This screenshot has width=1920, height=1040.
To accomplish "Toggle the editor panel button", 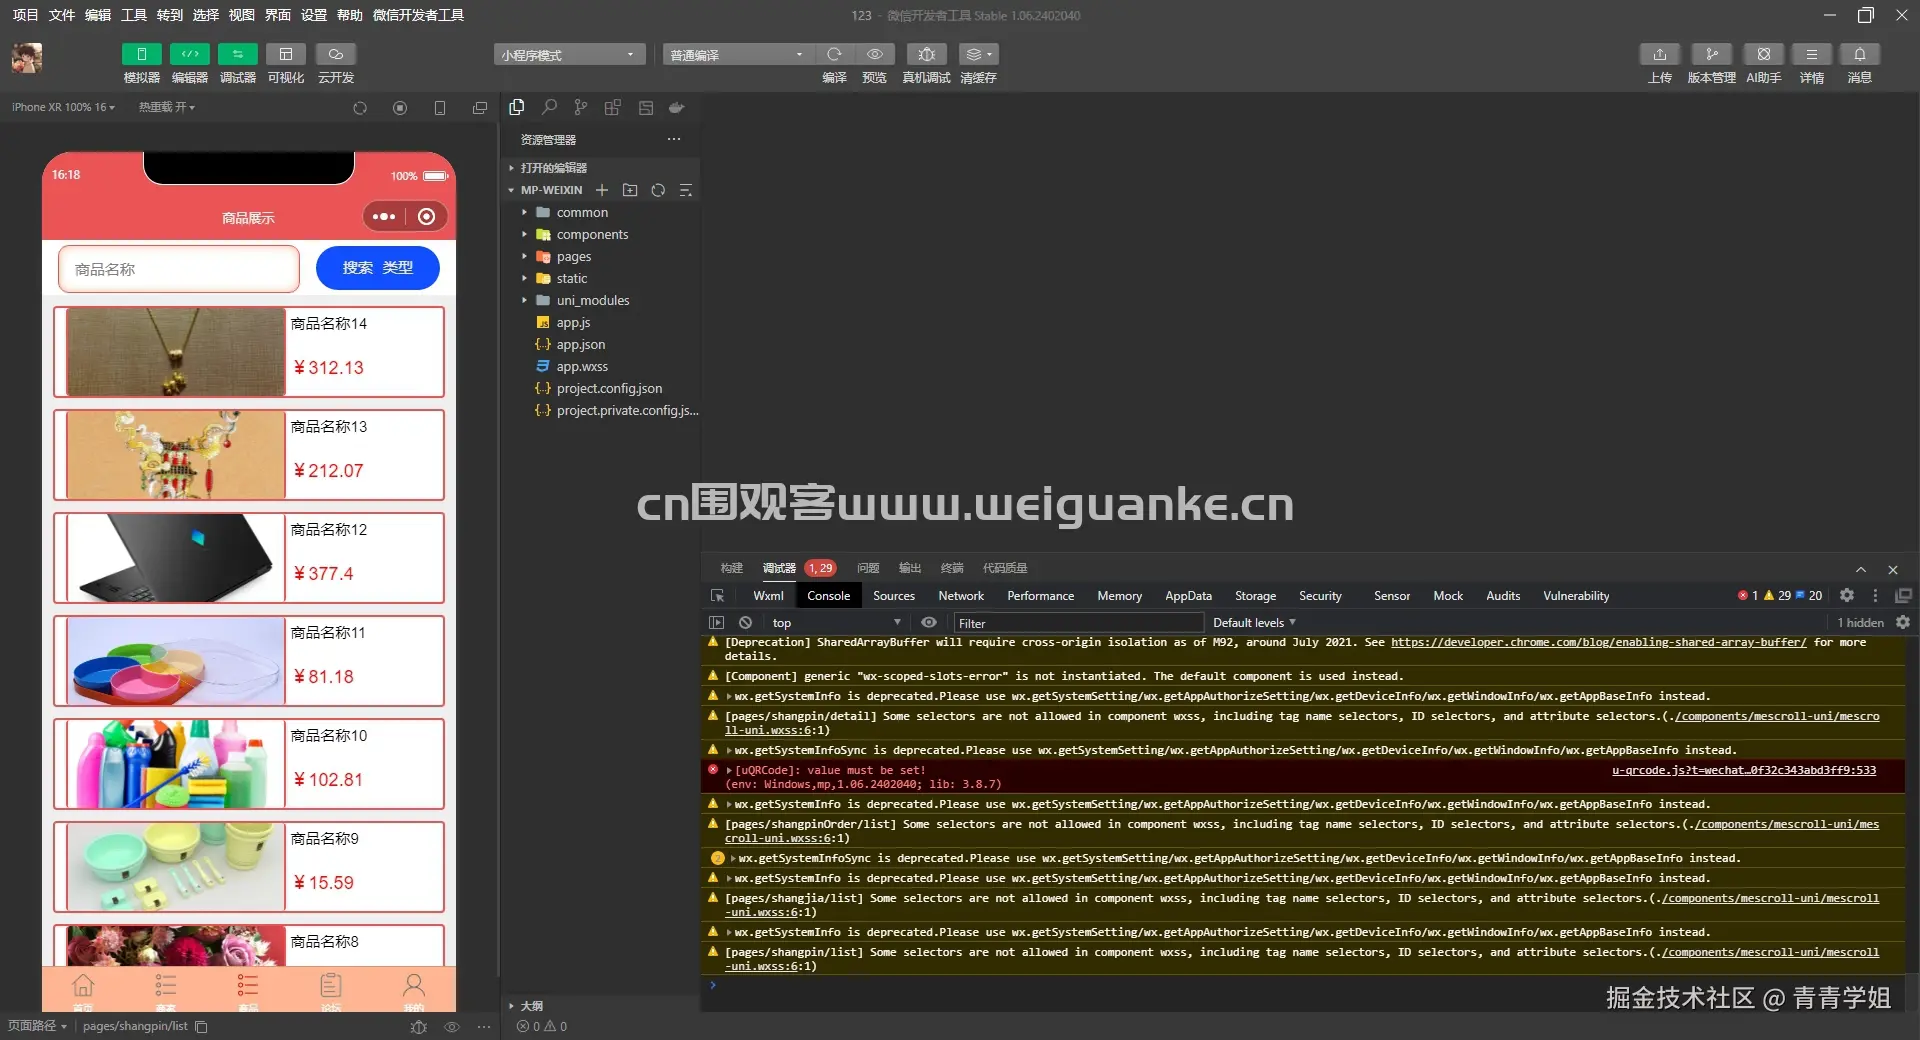I will pyautogui.click(x=189, y=54).
